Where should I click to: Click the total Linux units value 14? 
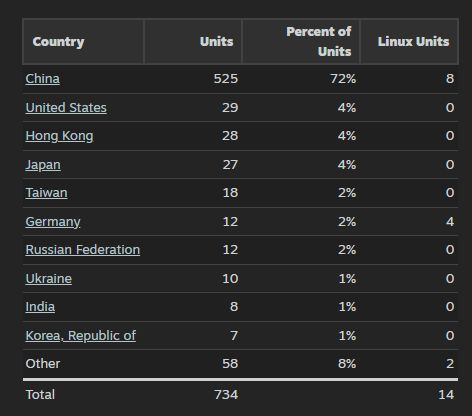446,395
